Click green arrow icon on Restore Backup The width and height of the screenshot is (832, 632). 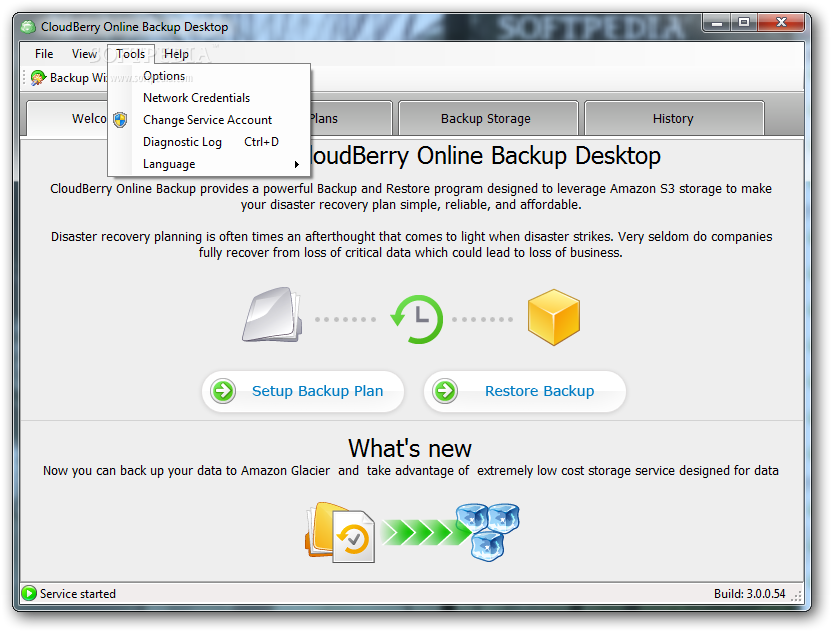(445, 392)
